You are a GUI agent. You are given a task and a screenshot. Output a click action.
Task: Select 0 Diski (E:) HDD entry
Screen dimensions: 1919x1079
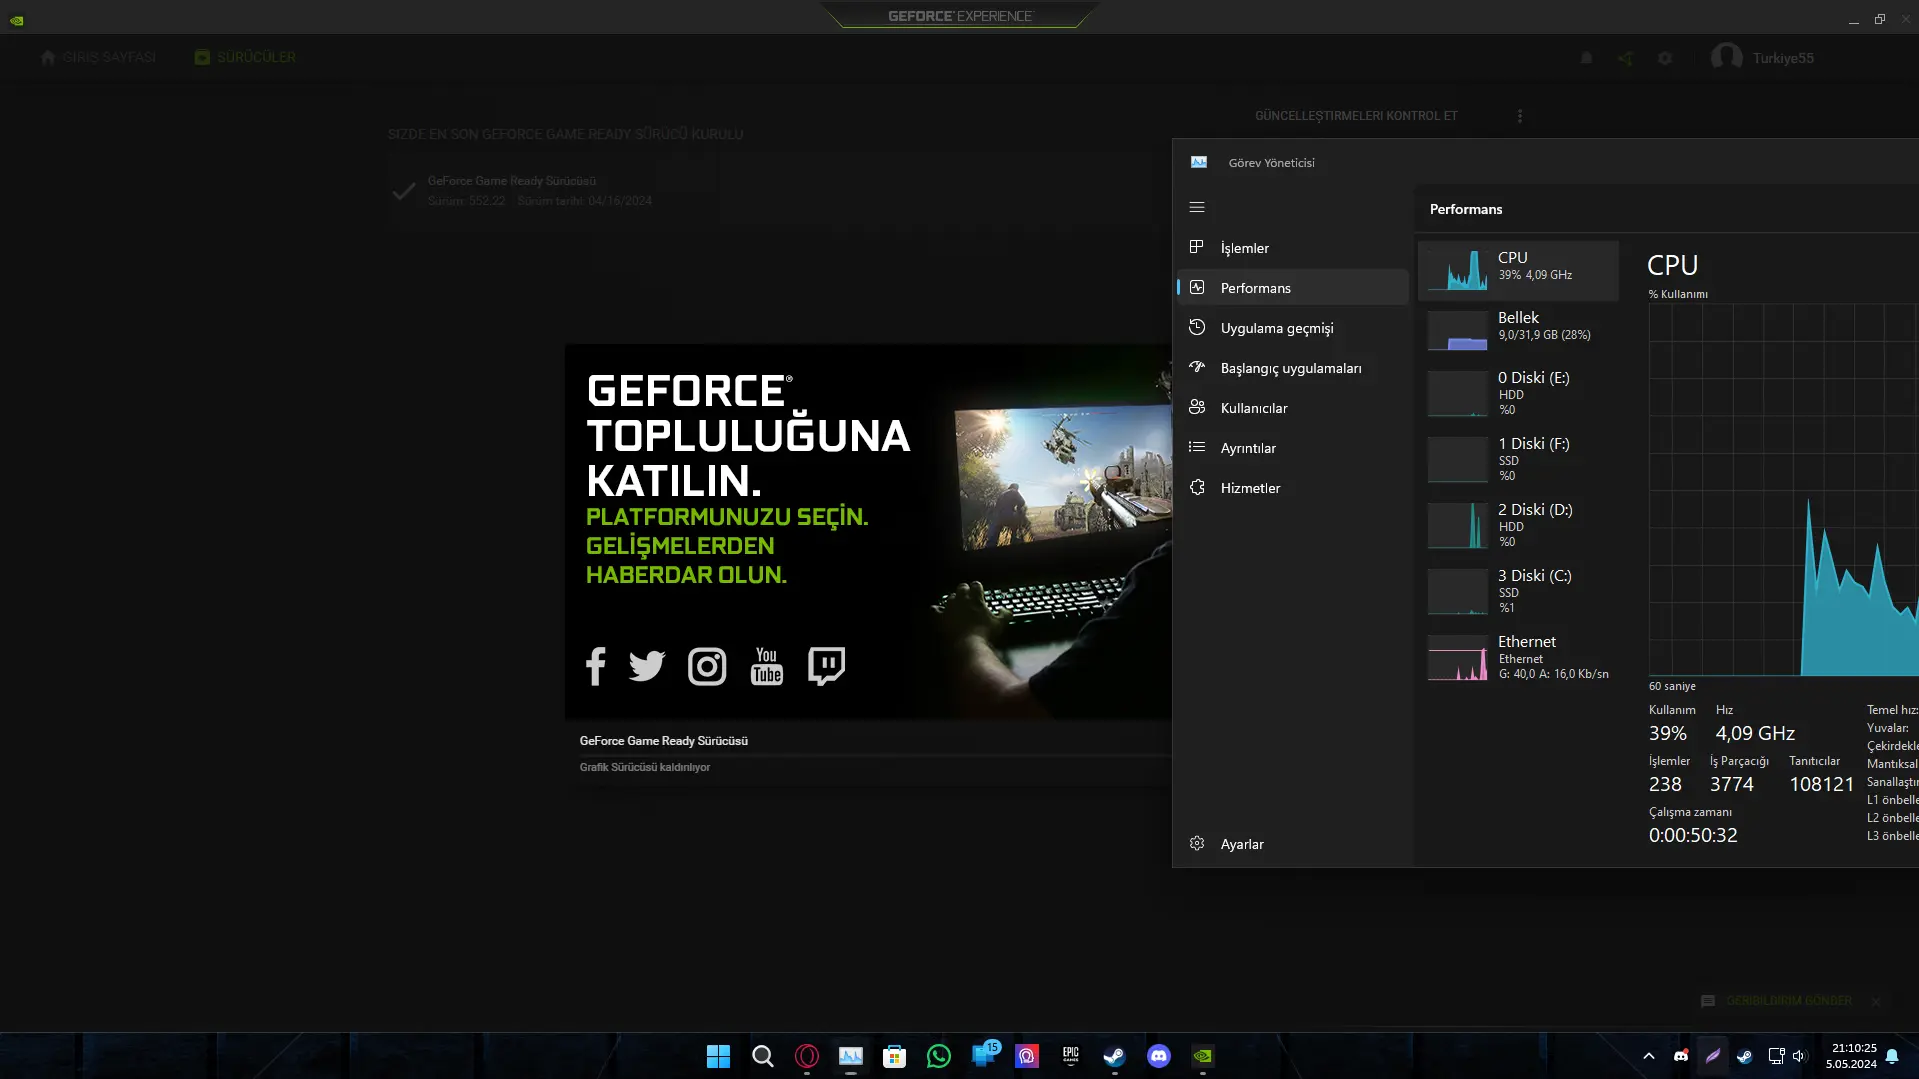point(1518,393)
